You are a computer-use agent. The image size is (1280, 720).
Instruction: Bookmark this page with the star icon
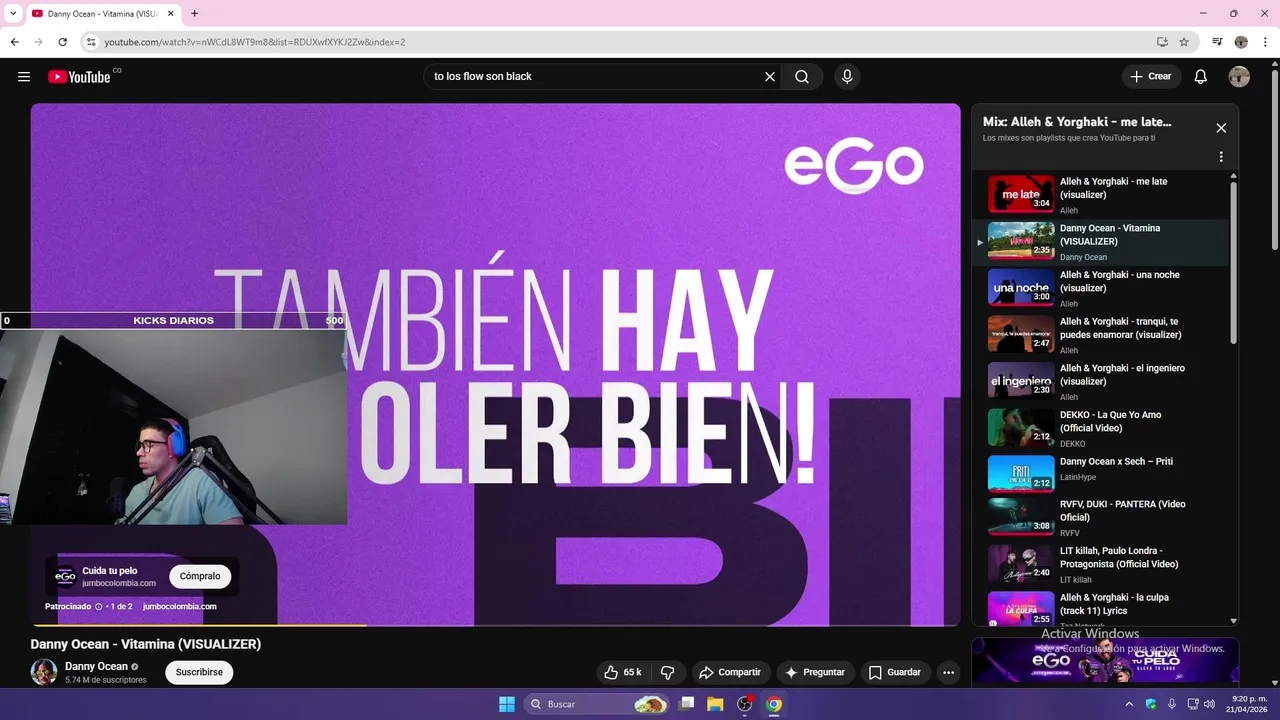tap(1184, 42)
